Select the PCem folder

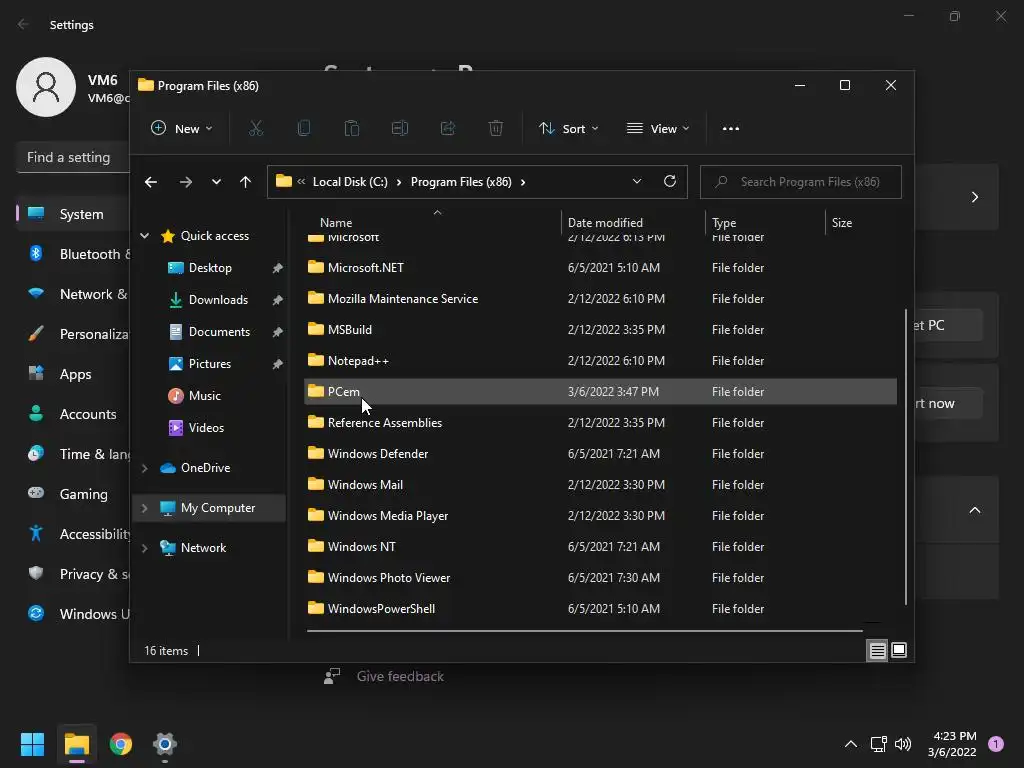click(600, 392)
